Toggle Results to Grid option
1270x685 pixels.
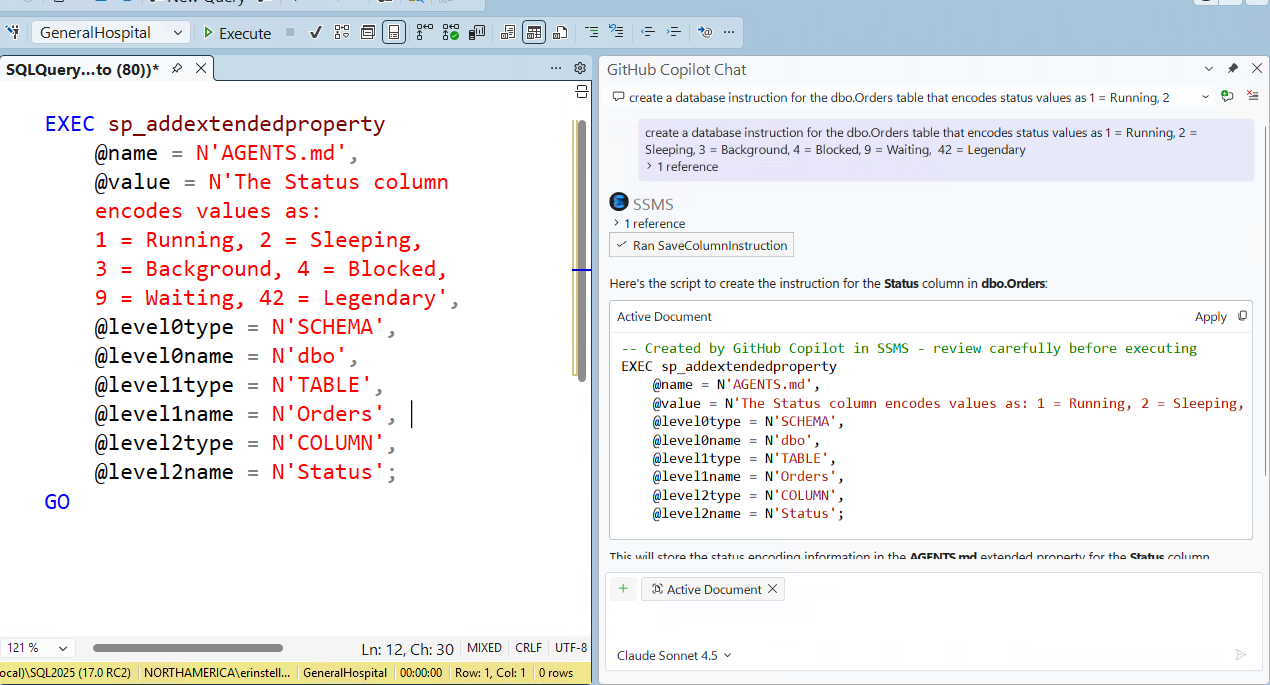[x=534, y=33]
